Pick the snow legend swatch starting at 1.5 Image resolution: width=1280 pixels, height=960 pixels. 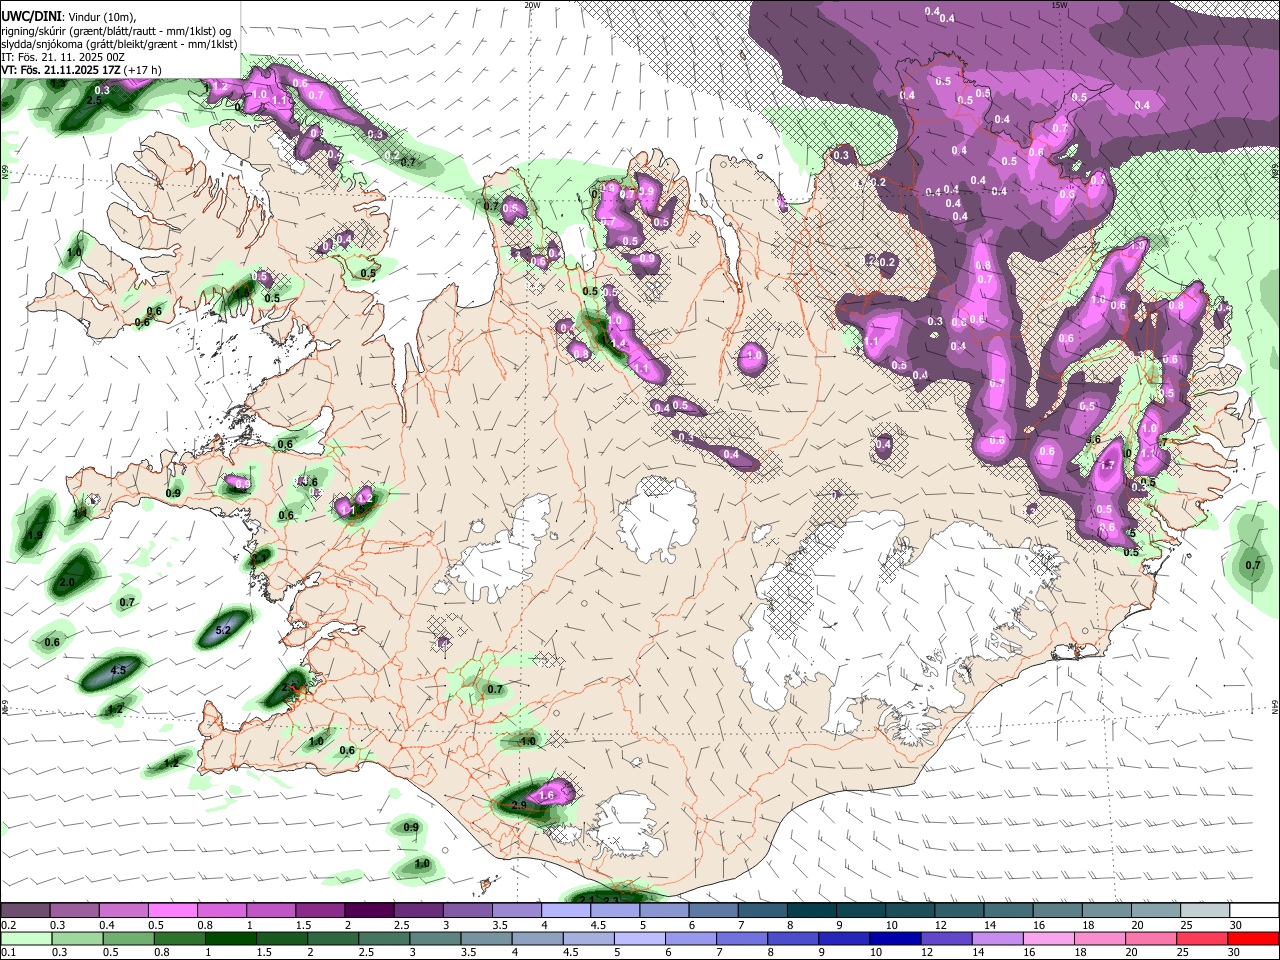point(320,910)
